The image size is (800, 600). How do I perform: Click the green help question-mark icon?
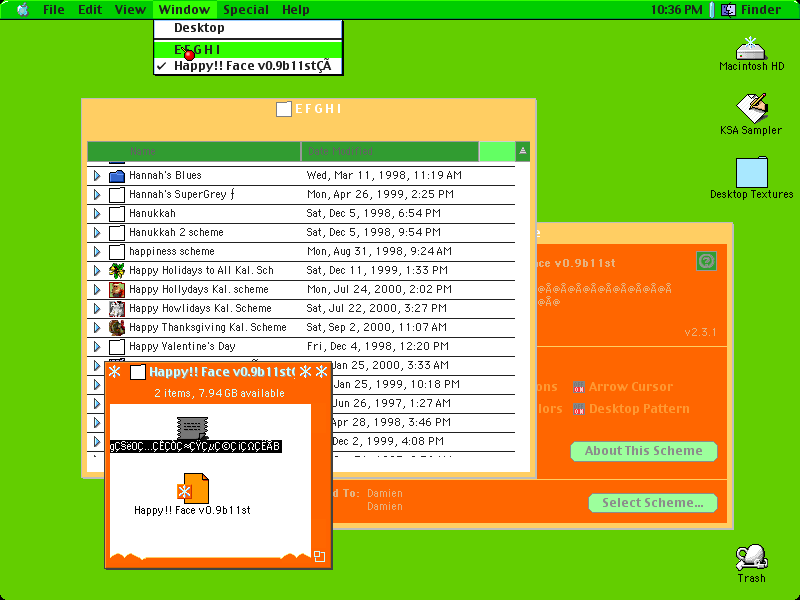tap(706, 261)
